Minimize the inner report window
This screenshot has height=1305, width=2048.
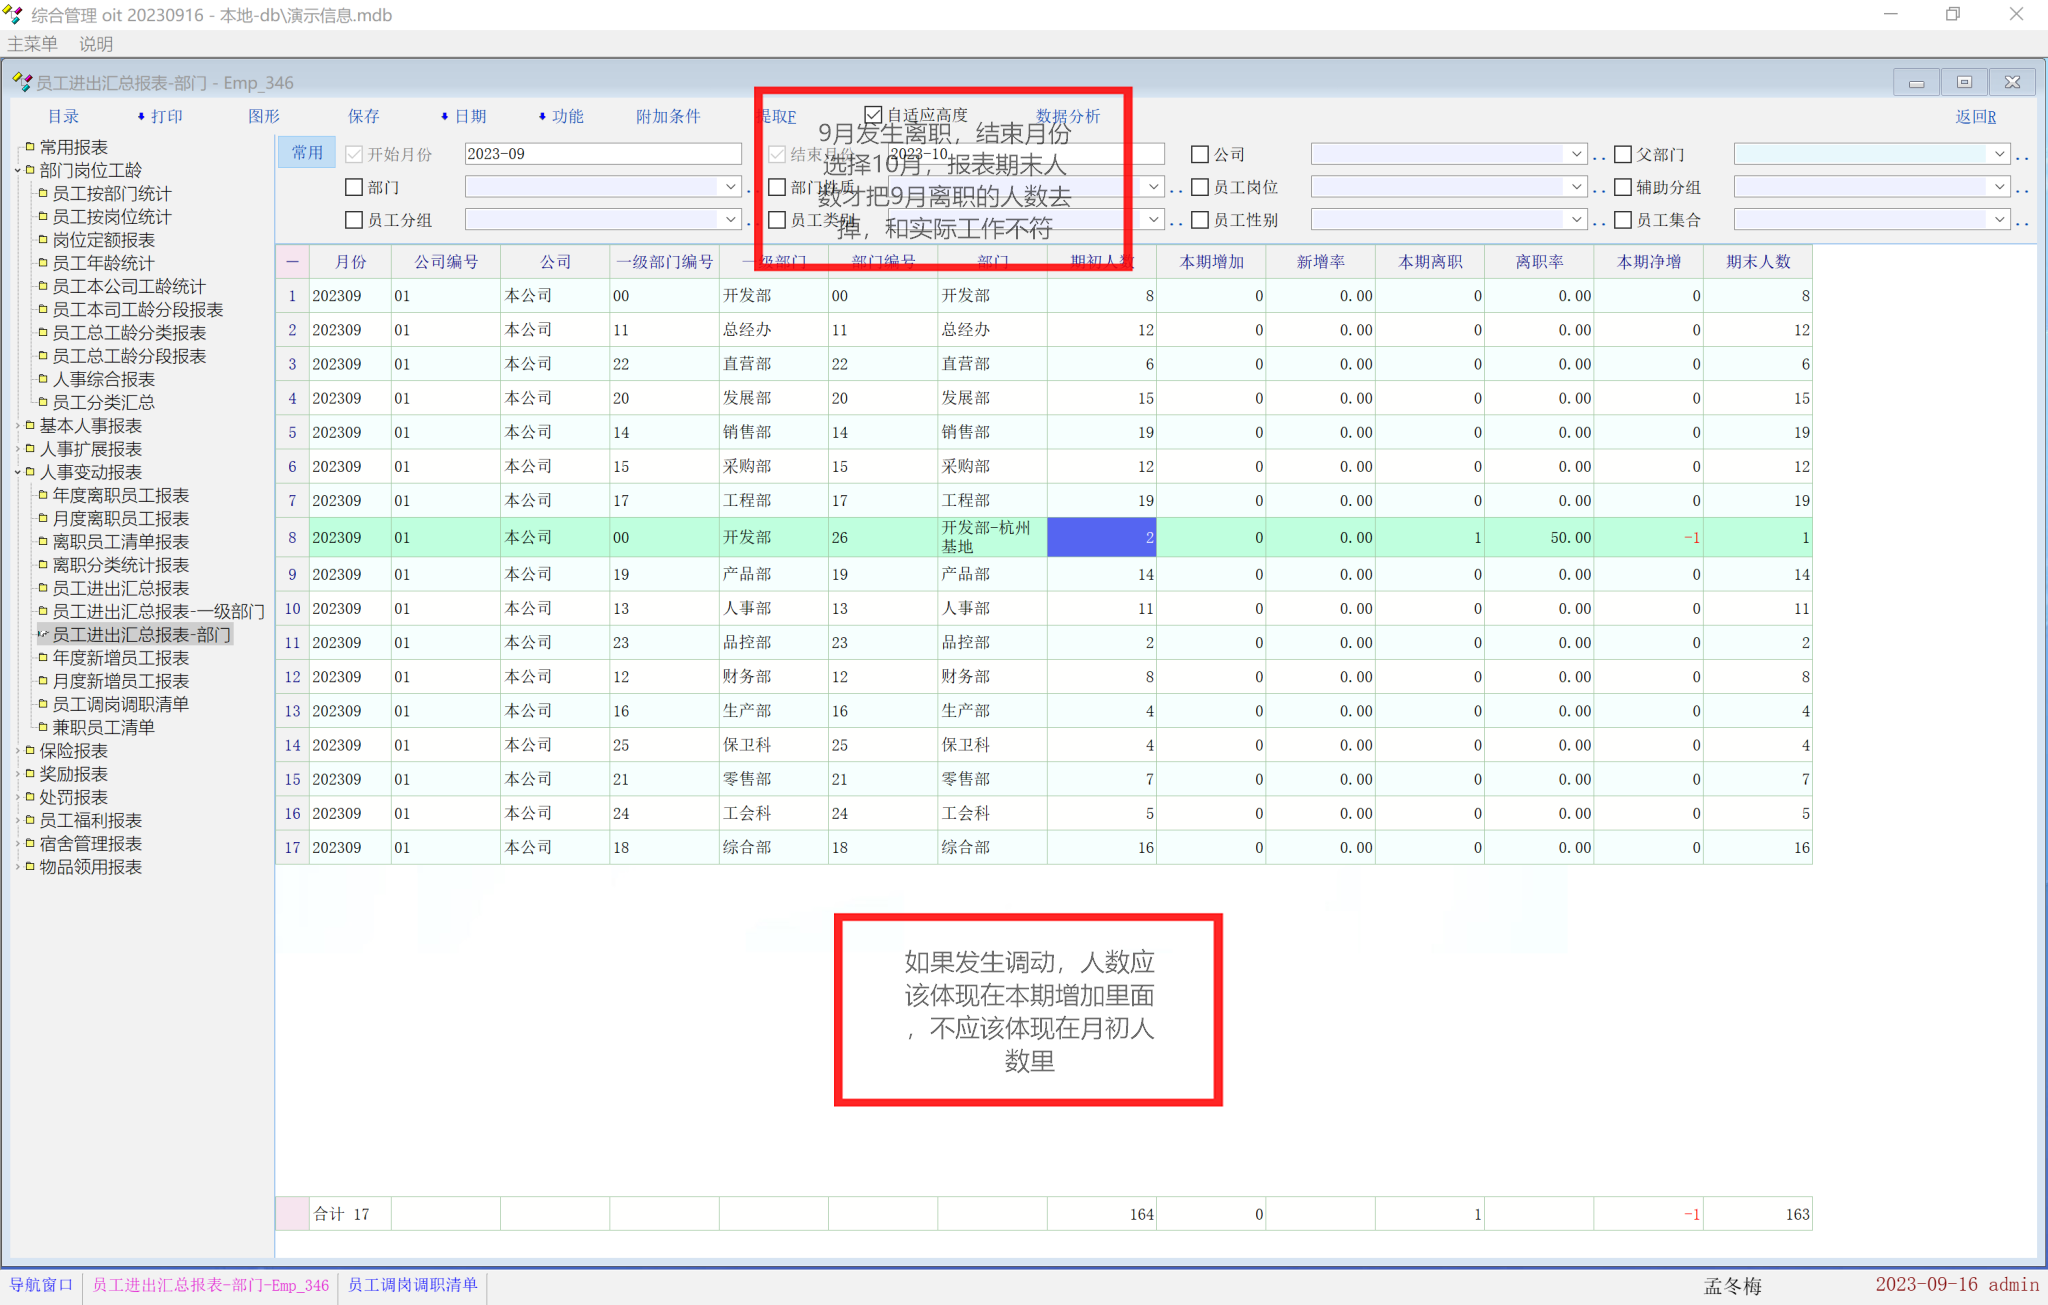[x=1916, y=82]
